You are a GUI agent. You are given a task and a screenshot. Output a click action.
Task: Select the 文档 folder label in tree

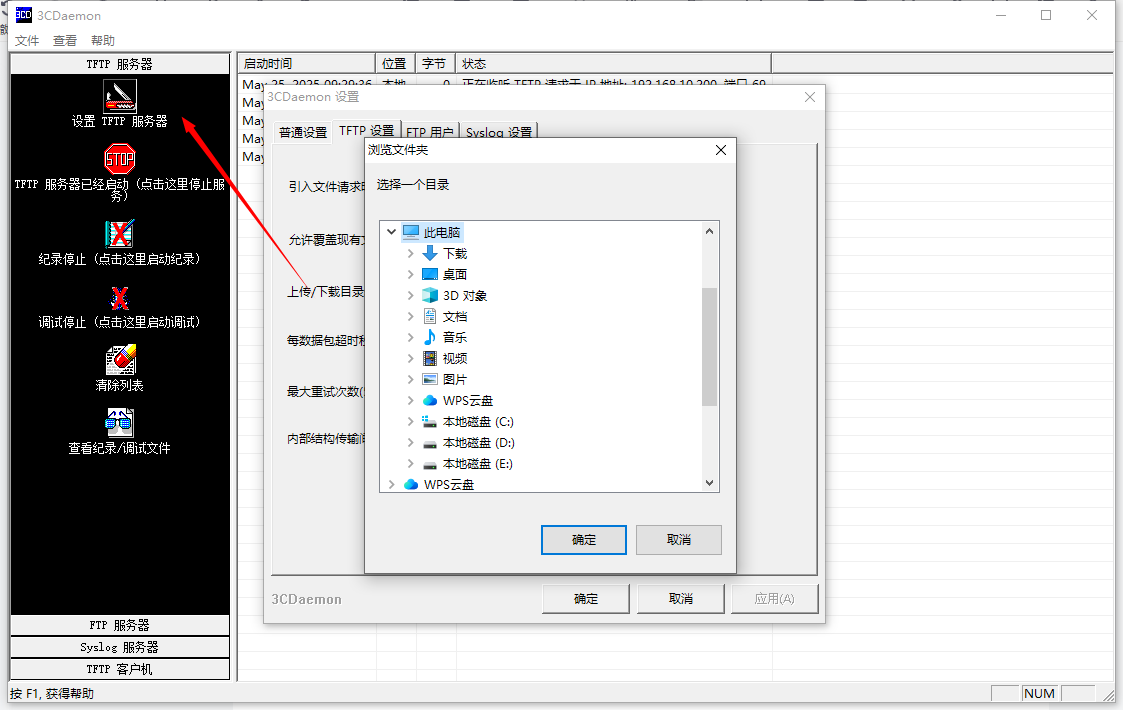coord(455,316)
